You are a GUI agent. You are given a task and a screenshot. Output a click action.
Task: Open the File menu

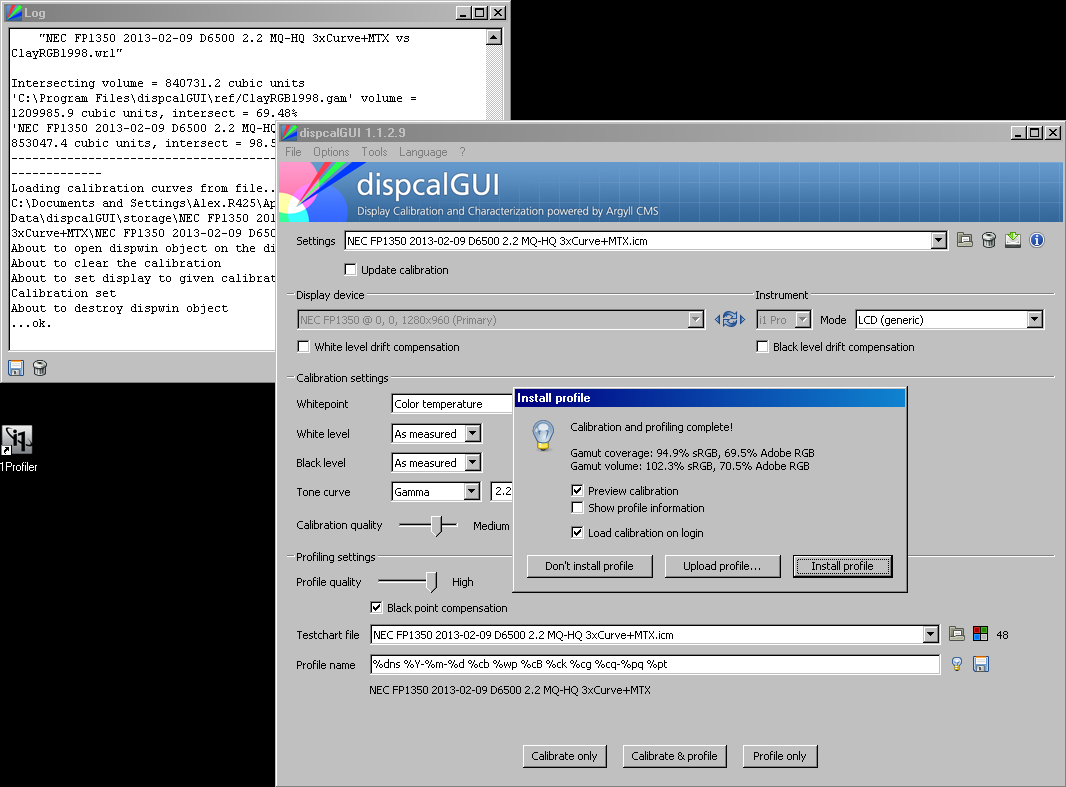tap(293, 152)
